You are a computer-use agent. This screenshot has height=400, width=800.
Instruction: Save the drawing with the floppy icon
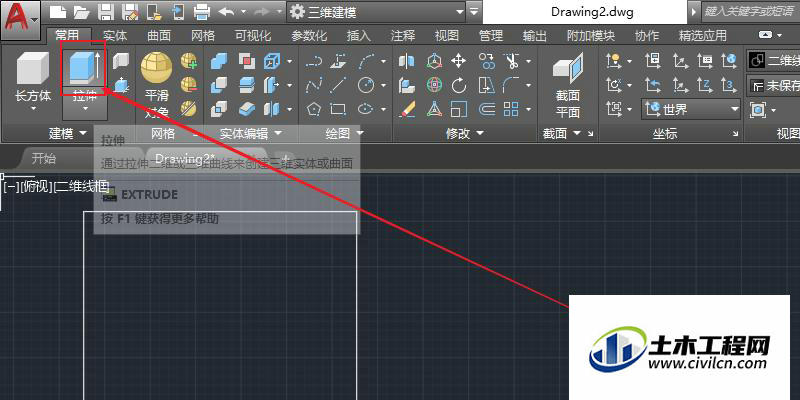tap(106, 12)
